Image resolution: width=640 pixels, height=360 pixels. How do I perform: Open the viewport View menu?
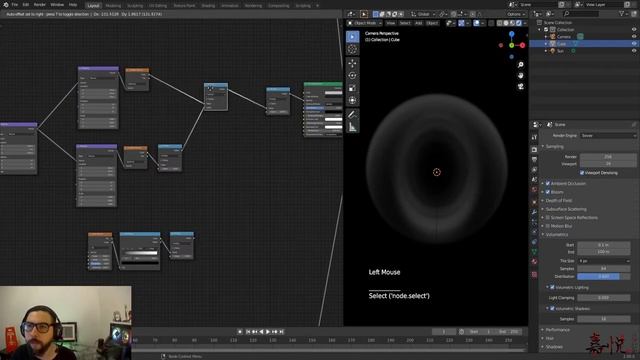click(x=391, y=23)
